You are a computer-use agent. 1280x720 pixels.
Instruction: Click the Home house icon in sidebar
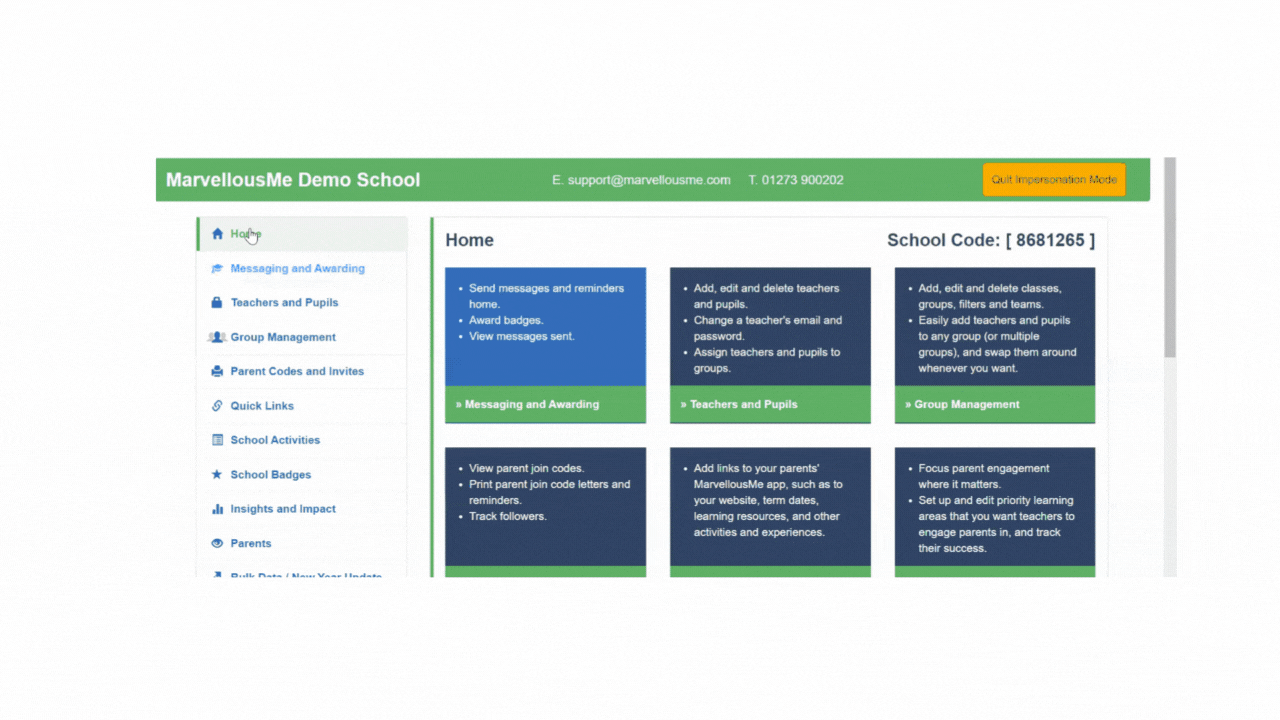tap(217, 234)
